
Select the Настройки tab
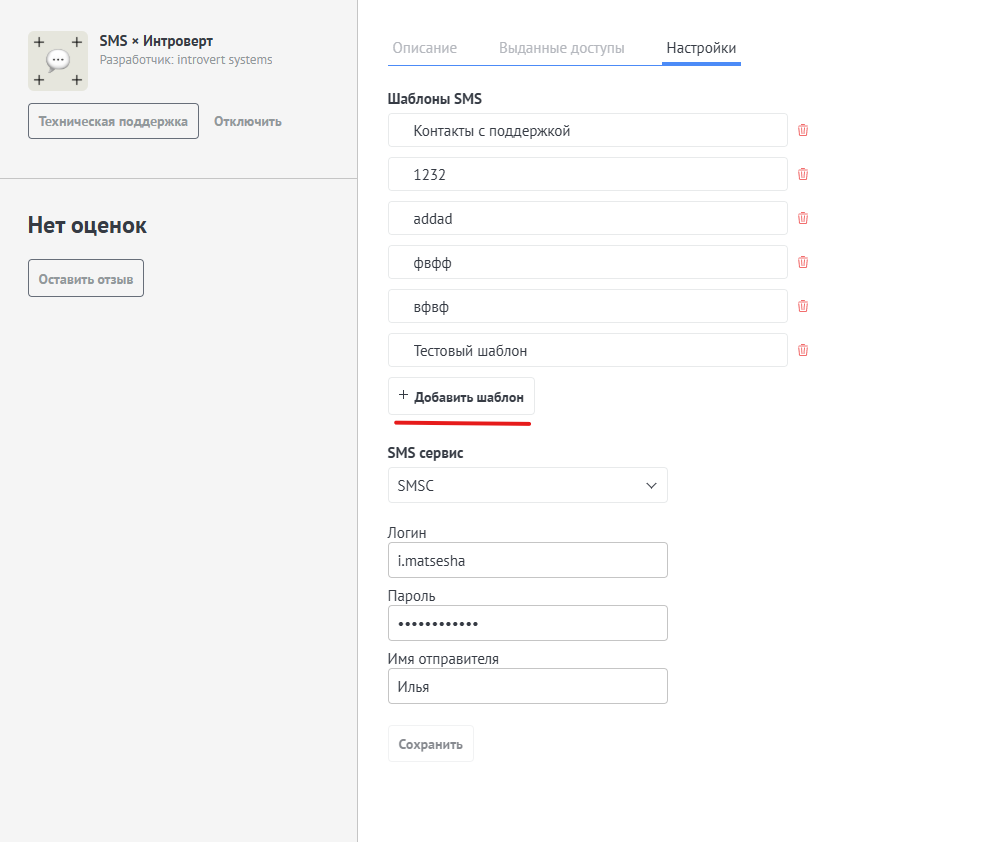coord(701,48)
